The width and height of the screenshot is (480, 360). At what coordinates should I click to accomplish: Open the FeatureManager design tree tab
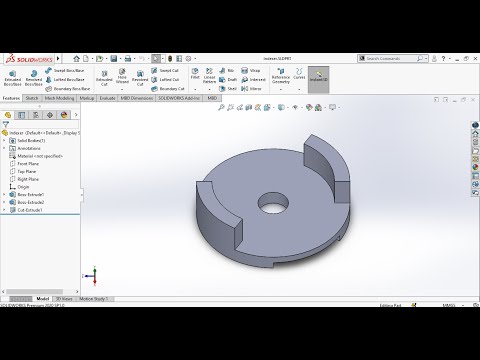(x=7, y=115)
